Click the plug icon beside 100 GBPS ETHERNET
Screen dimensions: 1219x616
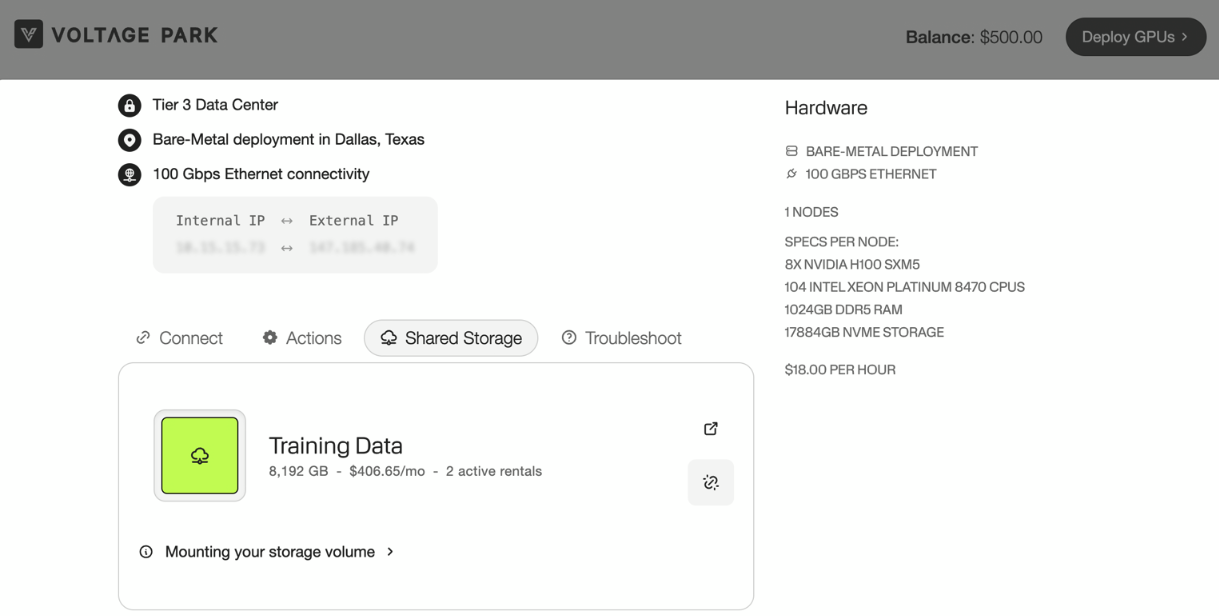tap(792, 174)
